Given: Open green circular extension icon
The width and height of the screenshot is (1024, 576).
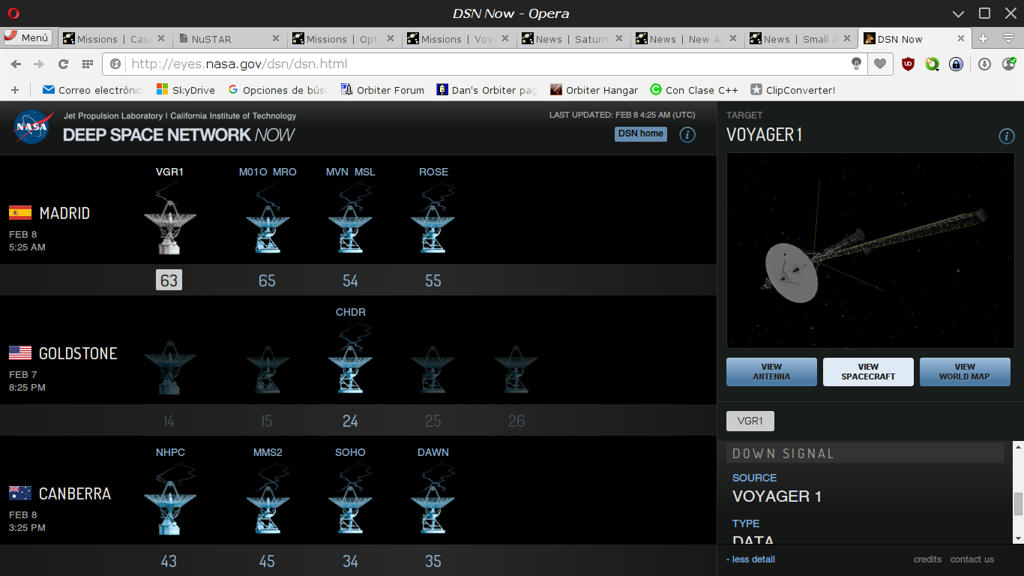Looking at the screenshot, I should coord(932,64).
